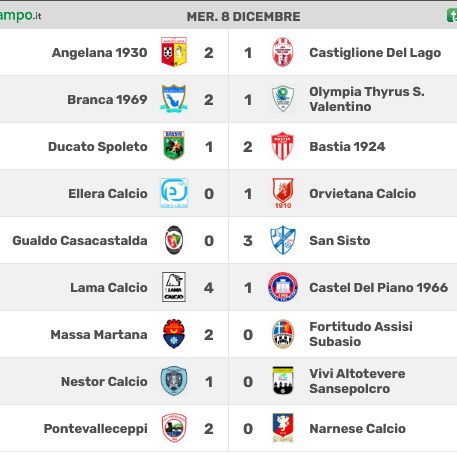457x458 pixels.
Task: Click the Fortitudo Assisi Subasio name
Action: [x=361, y=334]
